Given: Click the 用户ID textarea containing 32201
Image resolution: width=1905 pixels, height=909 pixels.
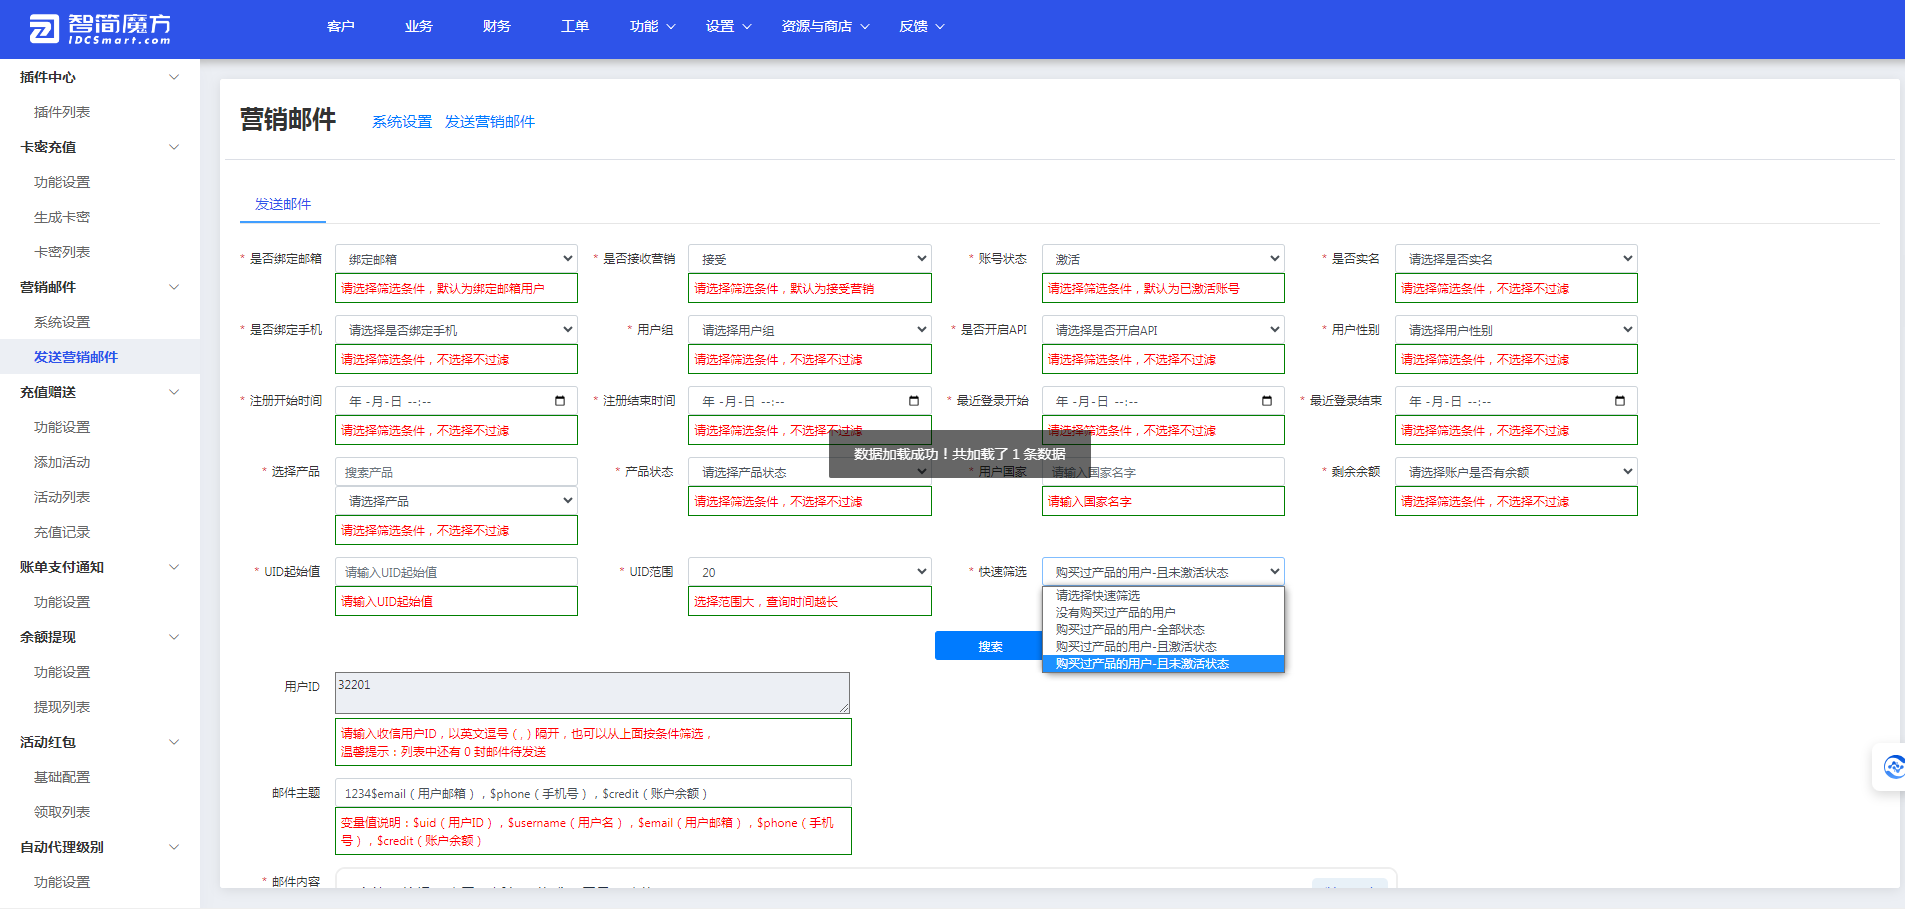Looking at the screenshot, I should 592,693.
